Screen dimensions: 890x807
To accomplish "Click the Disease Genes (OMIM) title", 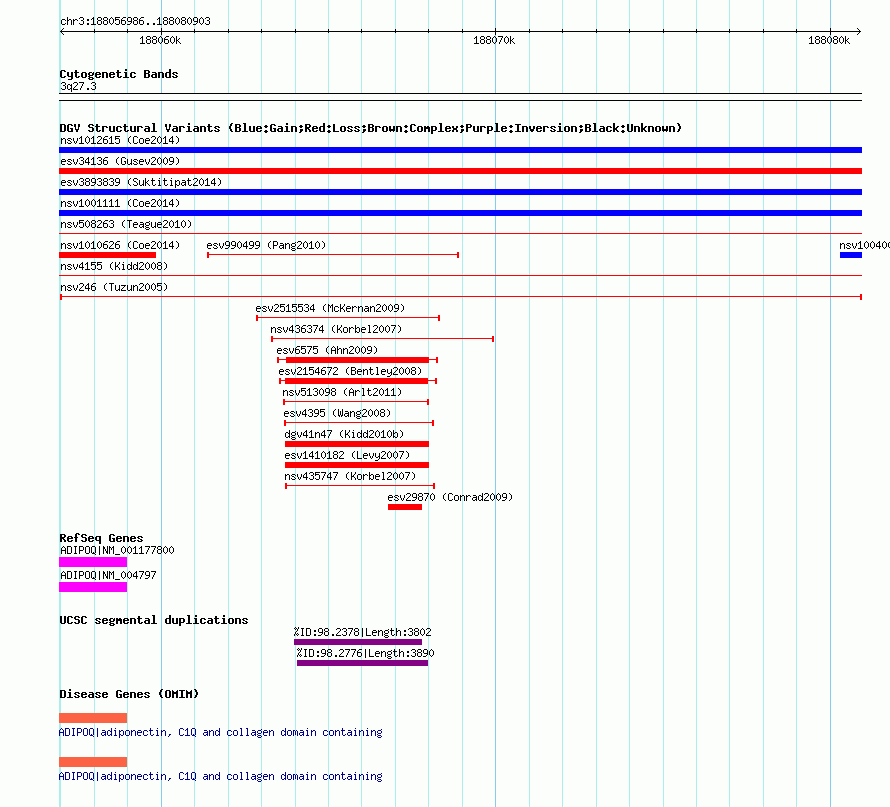I will pyautogui.click(x=129, y=693).
